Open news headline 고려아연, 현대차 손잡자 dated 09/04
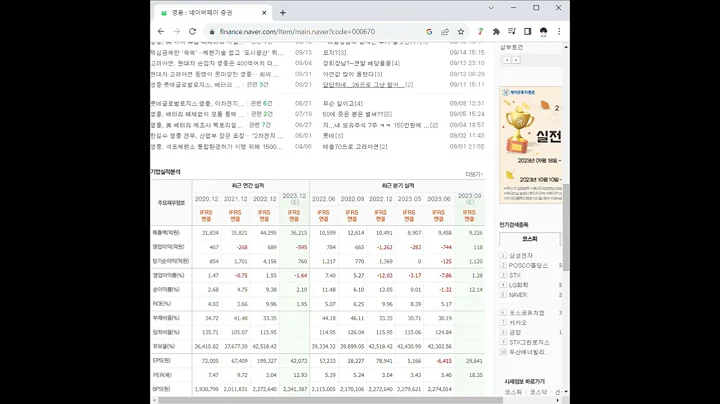 click(214, 63)
